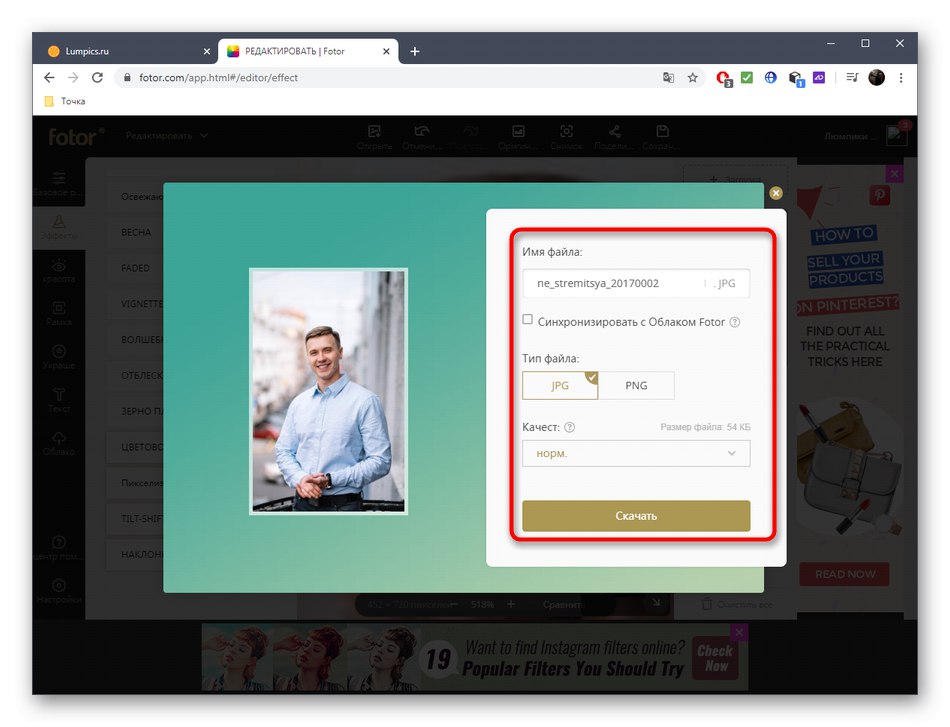Open the Chrome three-dot menu
The image size is (950, 727).
(x=901, y=78)
